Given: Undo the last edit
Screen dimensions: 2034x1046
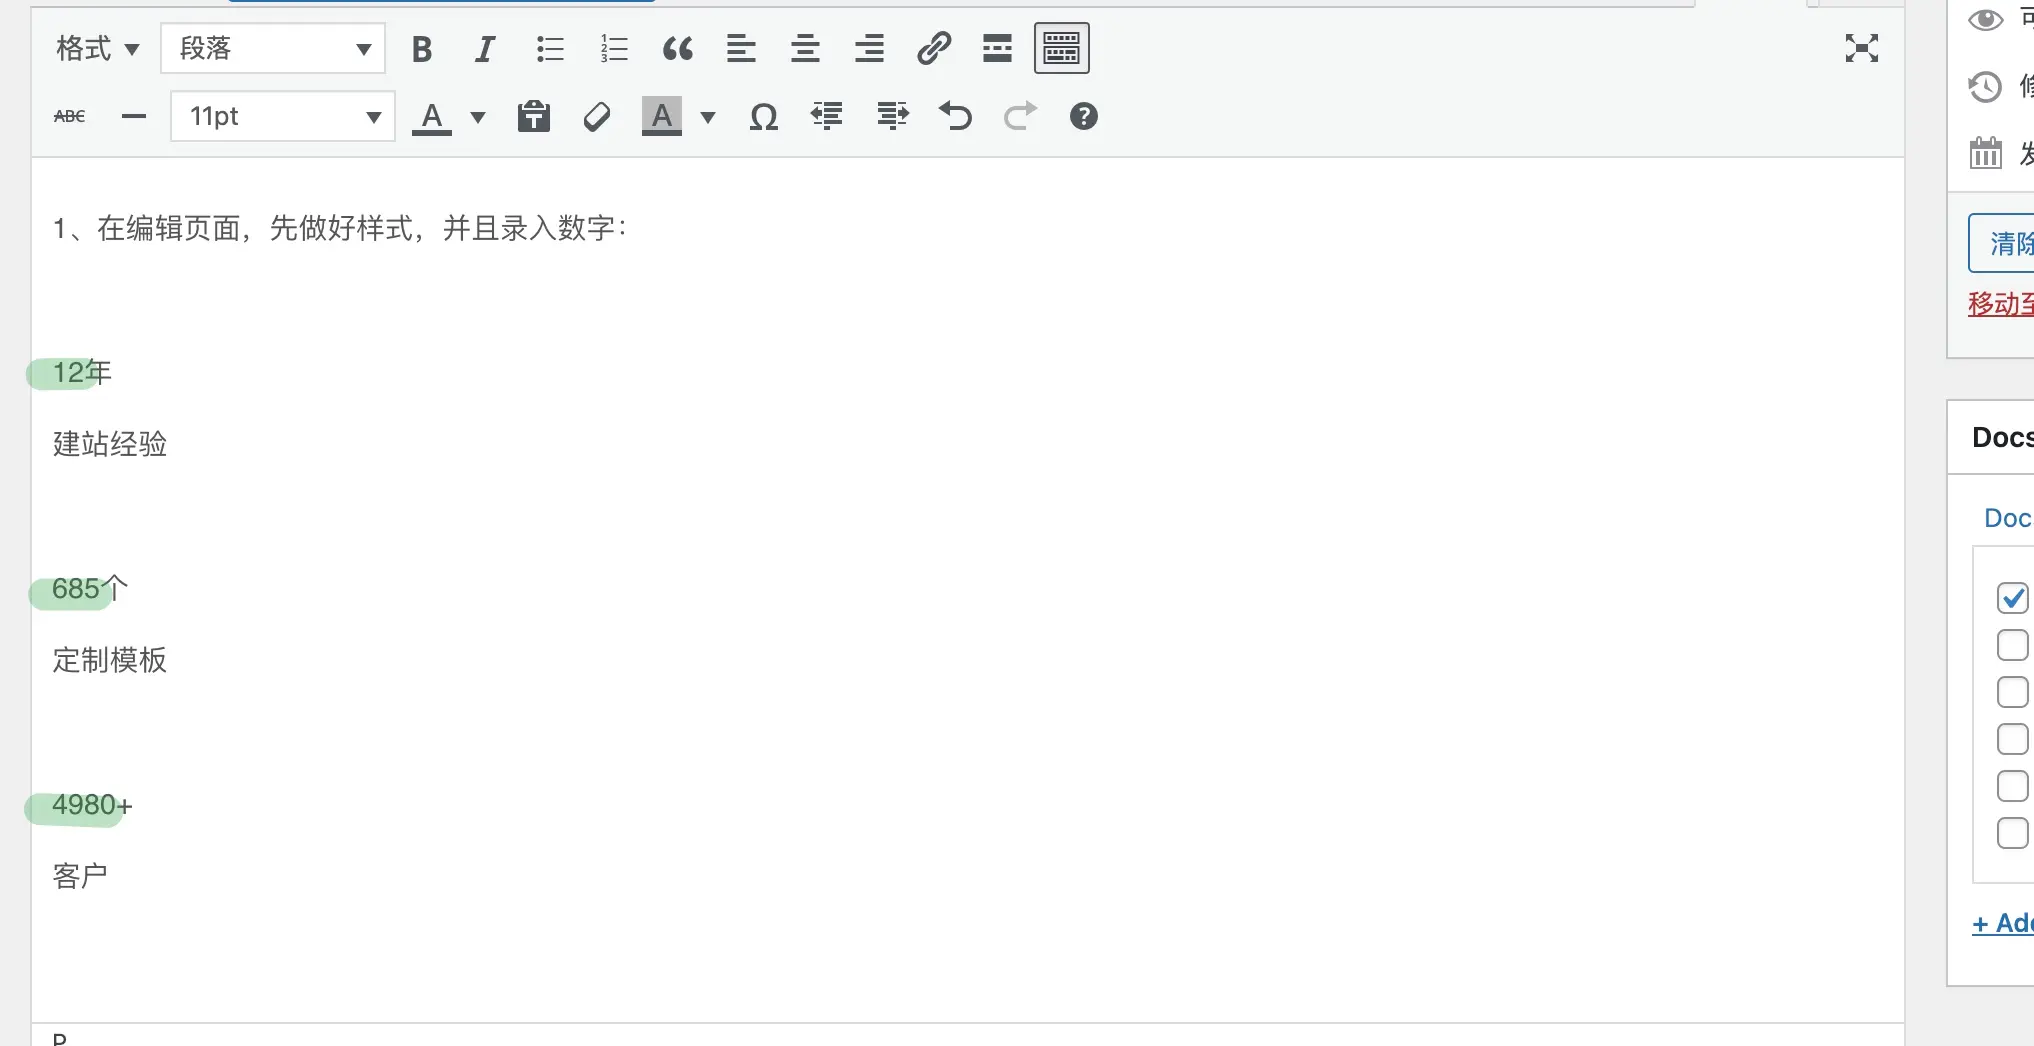Looking at the screenshot, I should pos(955,117).
